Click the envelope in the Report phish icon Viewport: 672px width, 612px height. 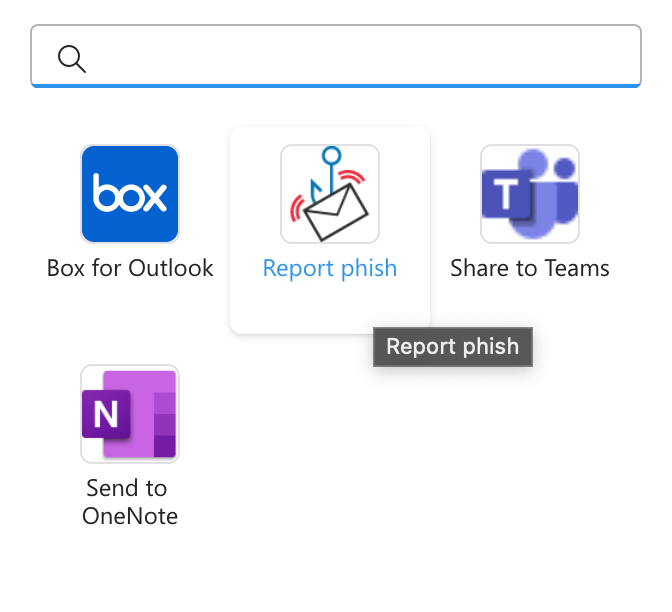(x=336, y=212)
